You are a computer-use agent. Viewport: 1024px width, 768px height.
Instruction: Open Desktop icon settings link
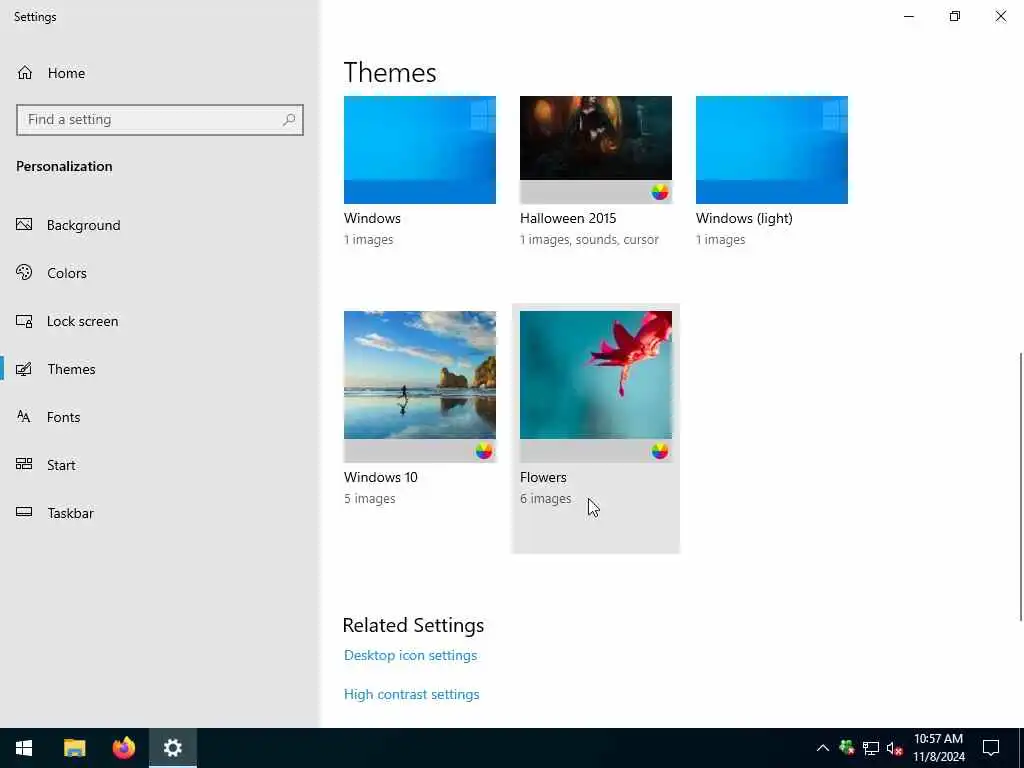pyautogui.click(x=410, y=655)
